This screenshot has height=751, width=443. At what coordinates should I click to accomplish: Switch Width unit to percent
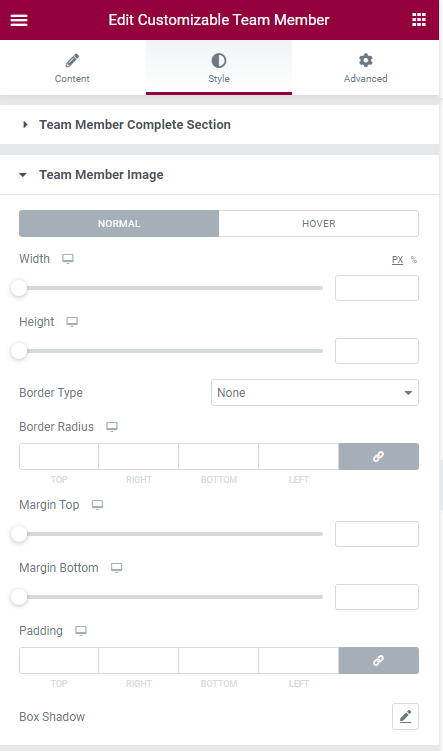point(414,260)
